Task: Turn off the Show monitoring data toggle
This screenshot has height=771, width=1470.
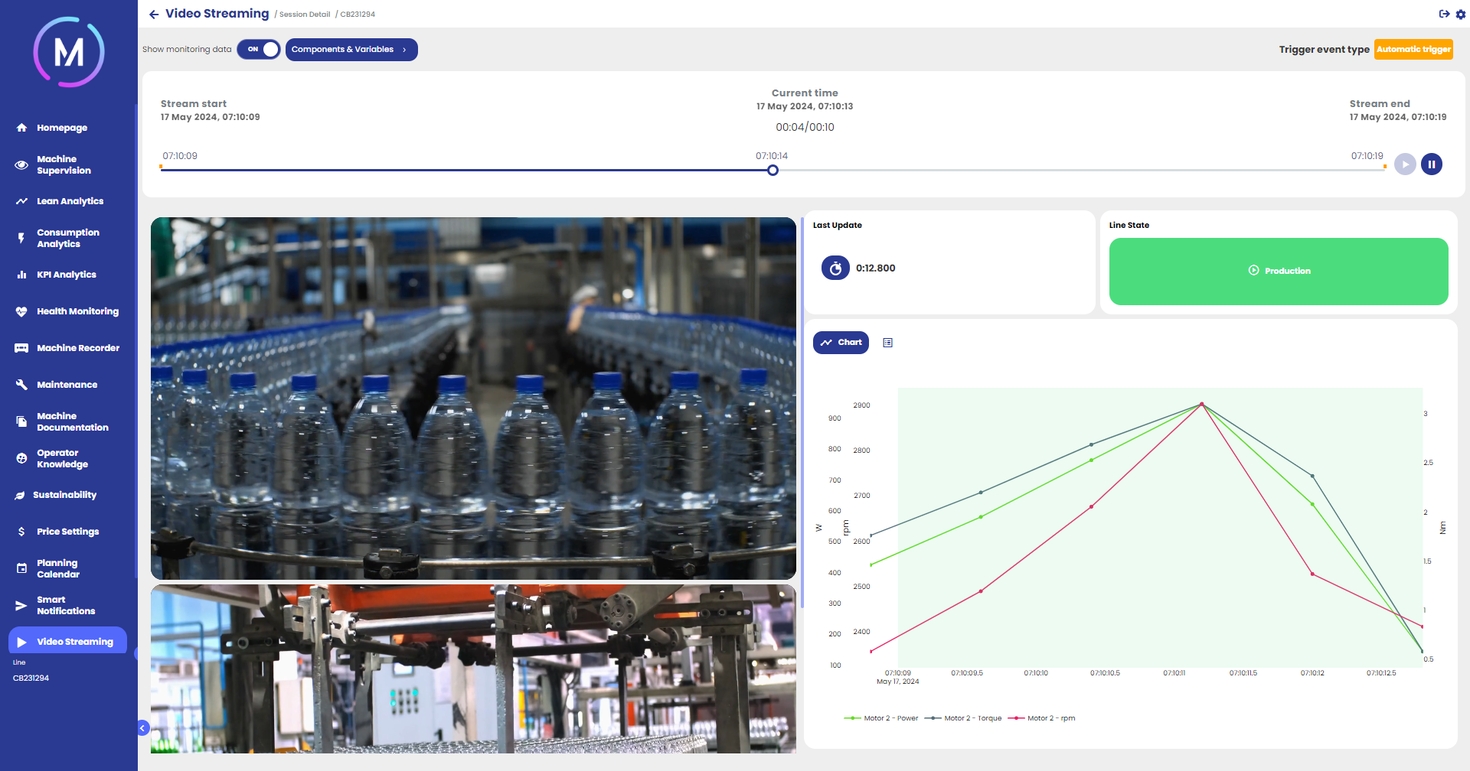Action: click(x=259, y=49)
